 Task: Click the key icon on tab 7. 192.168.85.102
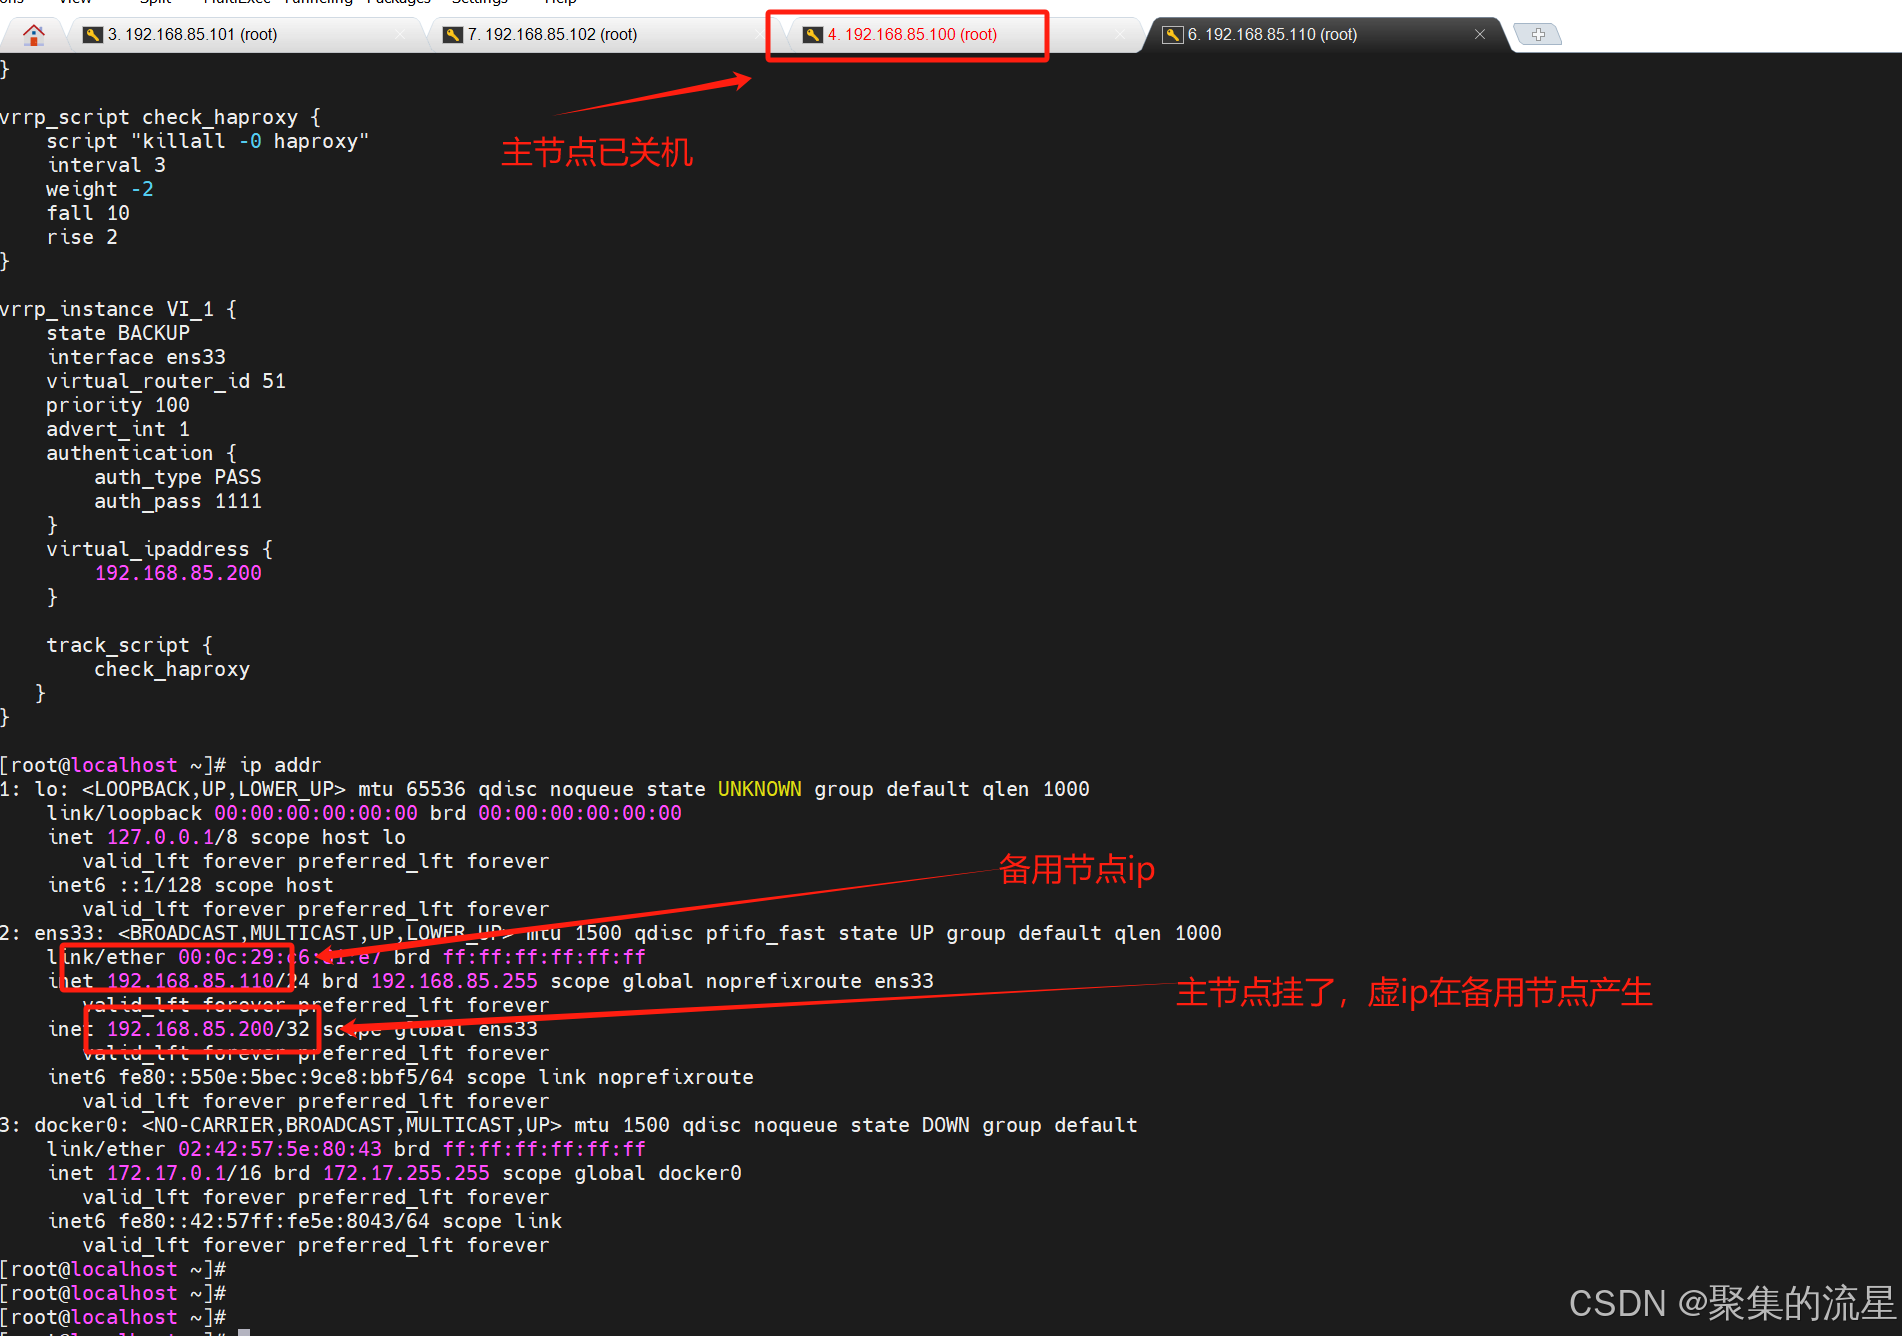point(452,33)
